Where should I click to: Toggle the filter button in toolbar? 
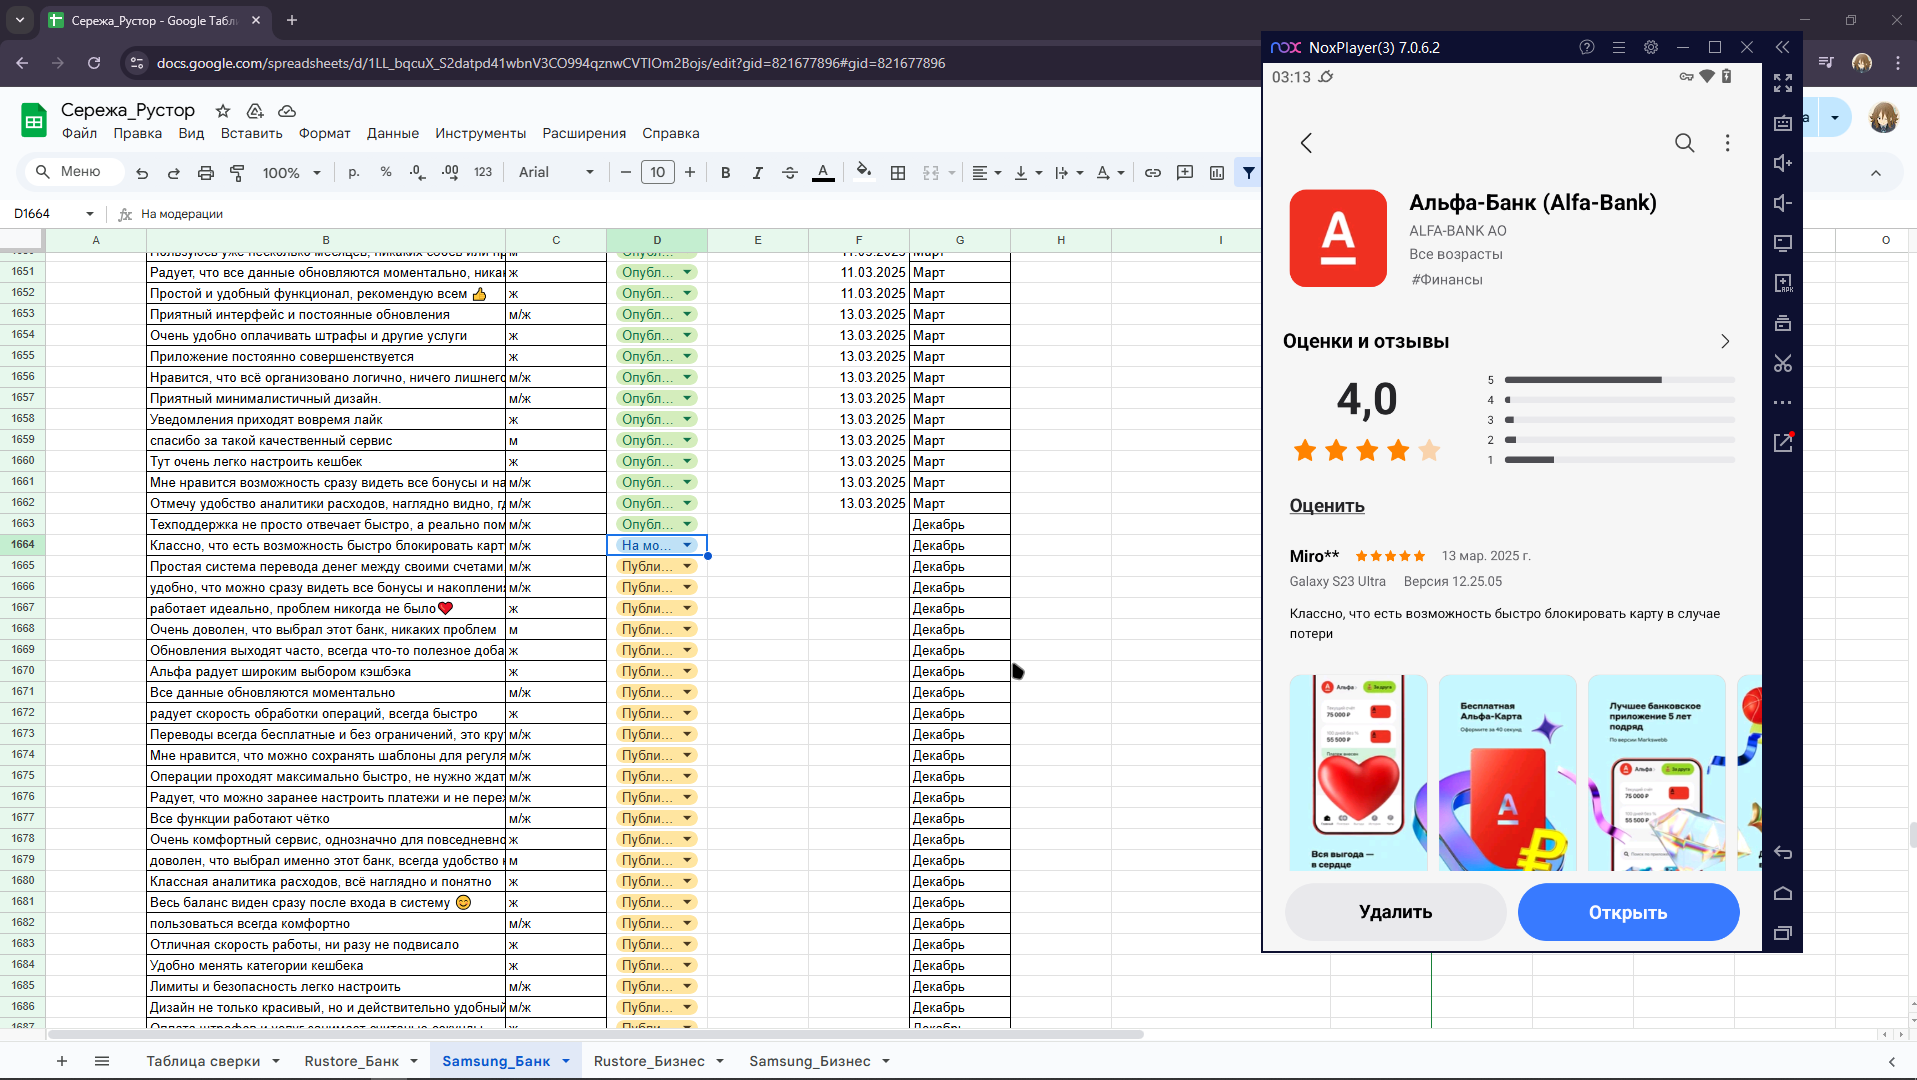point(1249,173)
